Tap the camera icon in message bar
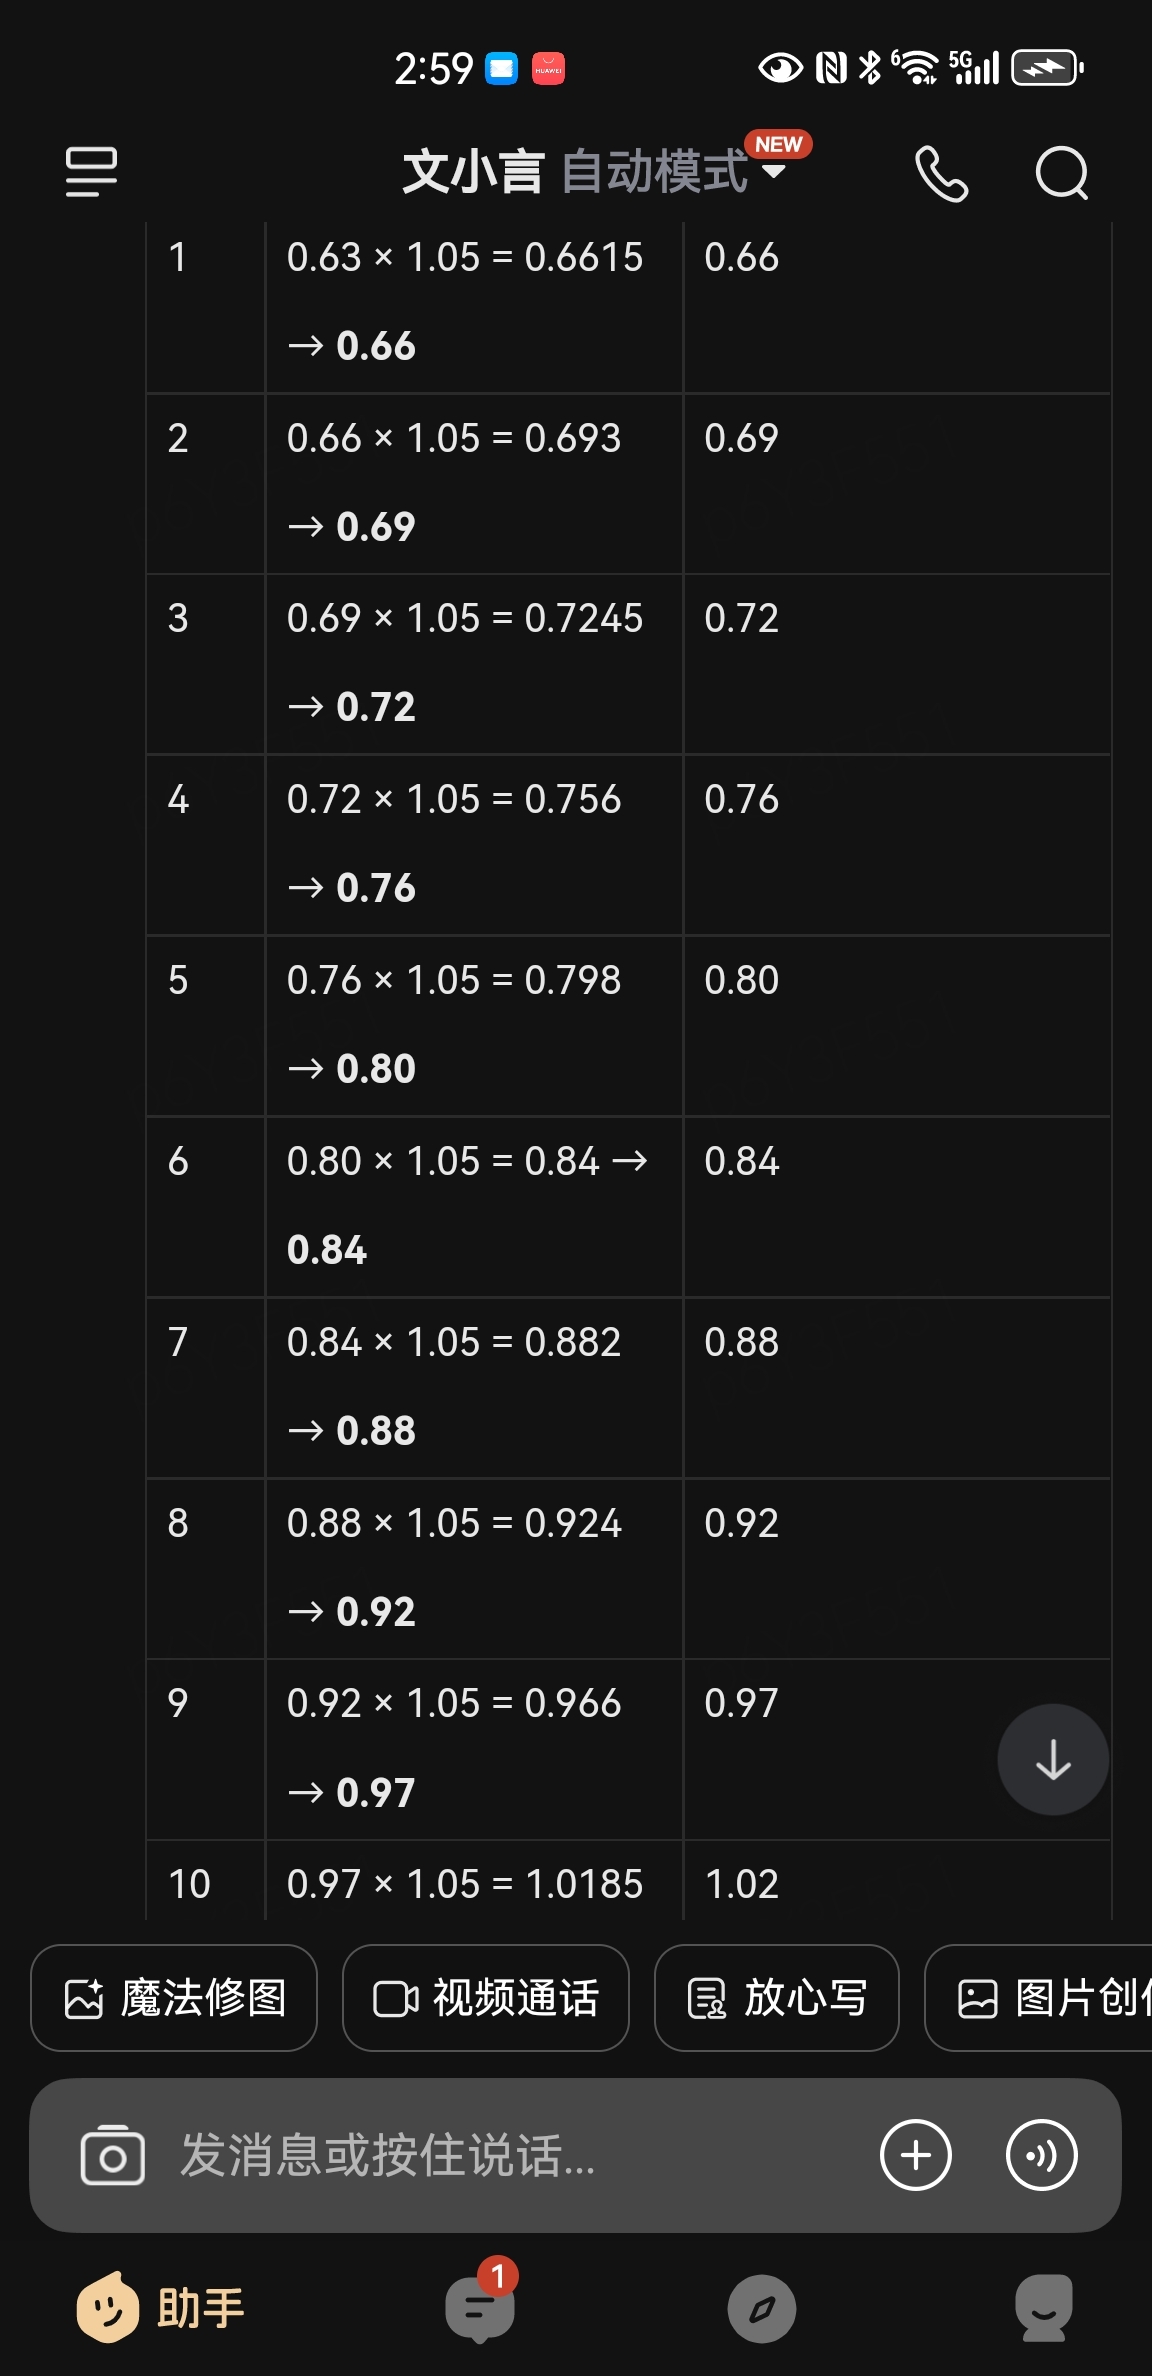 pos(112,2155)
